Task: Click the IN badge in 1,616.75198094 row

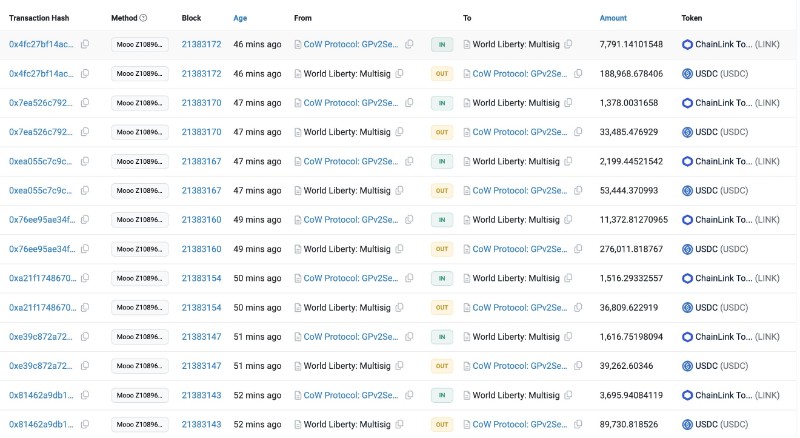Action: [x=442, y=337]
